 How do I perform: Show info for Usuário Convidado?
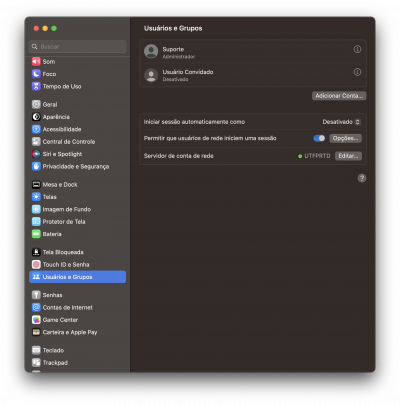357,72
